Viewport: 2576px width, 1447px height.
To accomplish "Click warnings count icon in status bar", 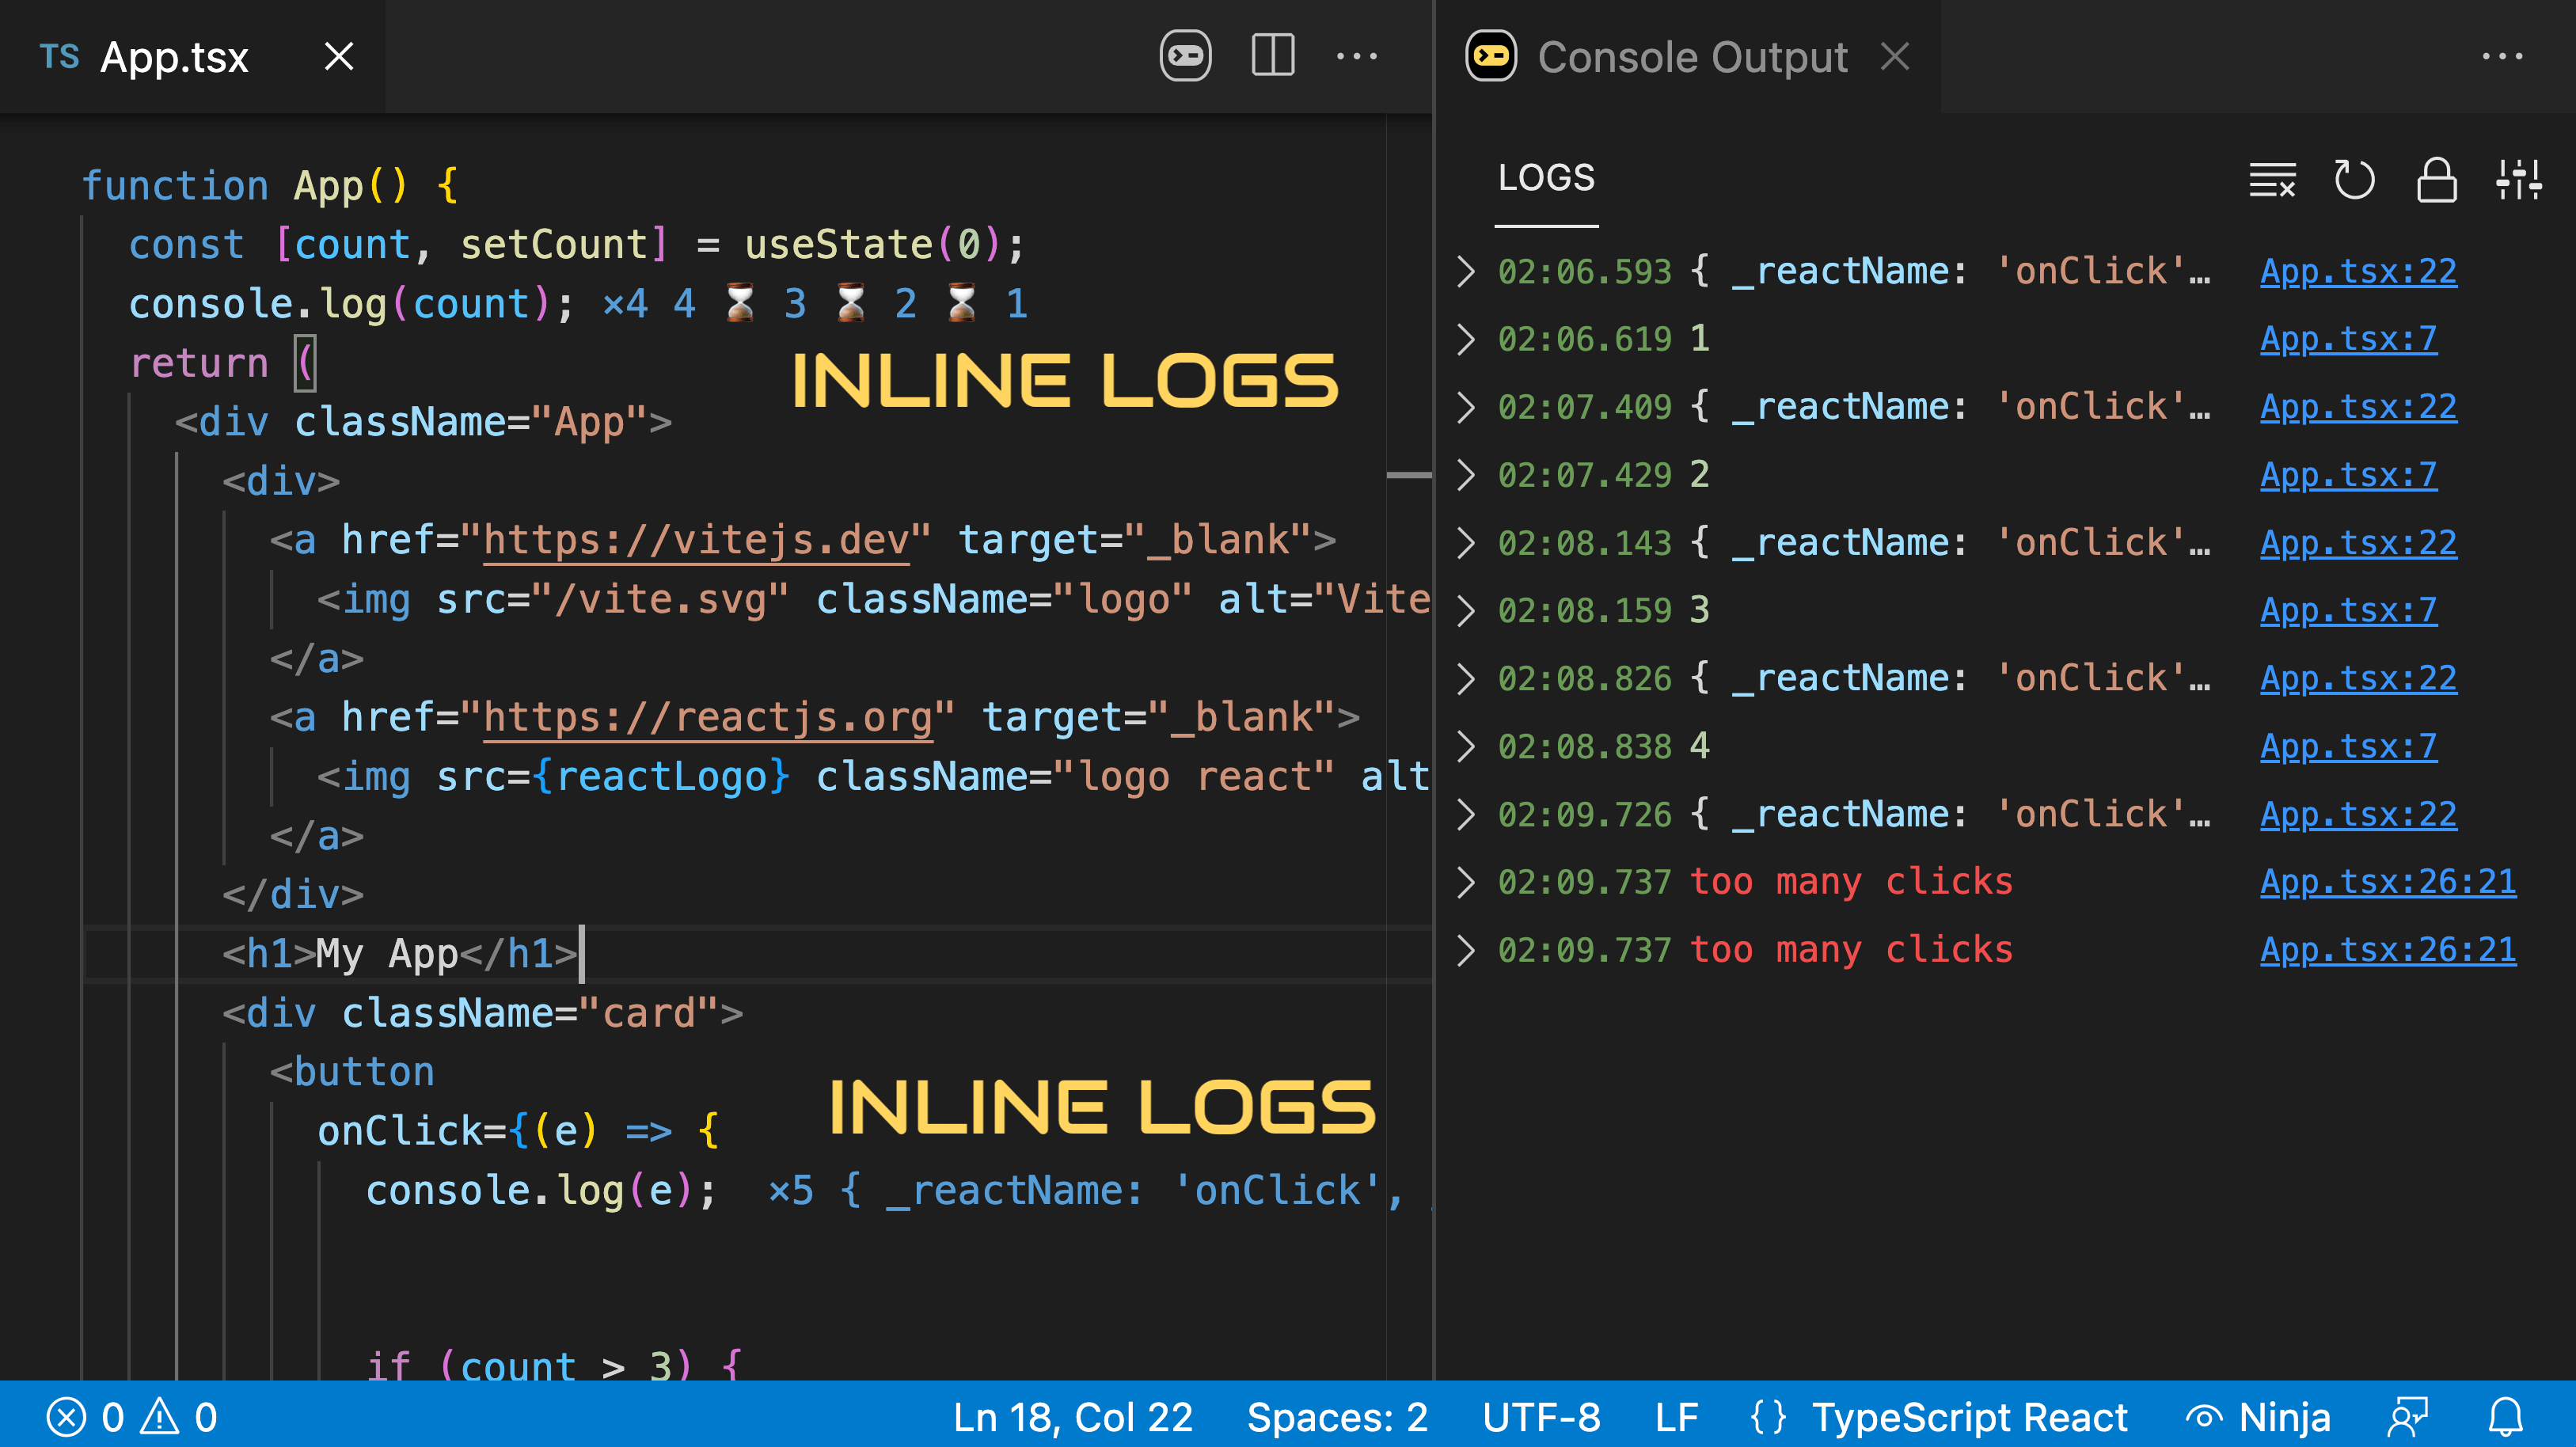I will [178, 1417].
